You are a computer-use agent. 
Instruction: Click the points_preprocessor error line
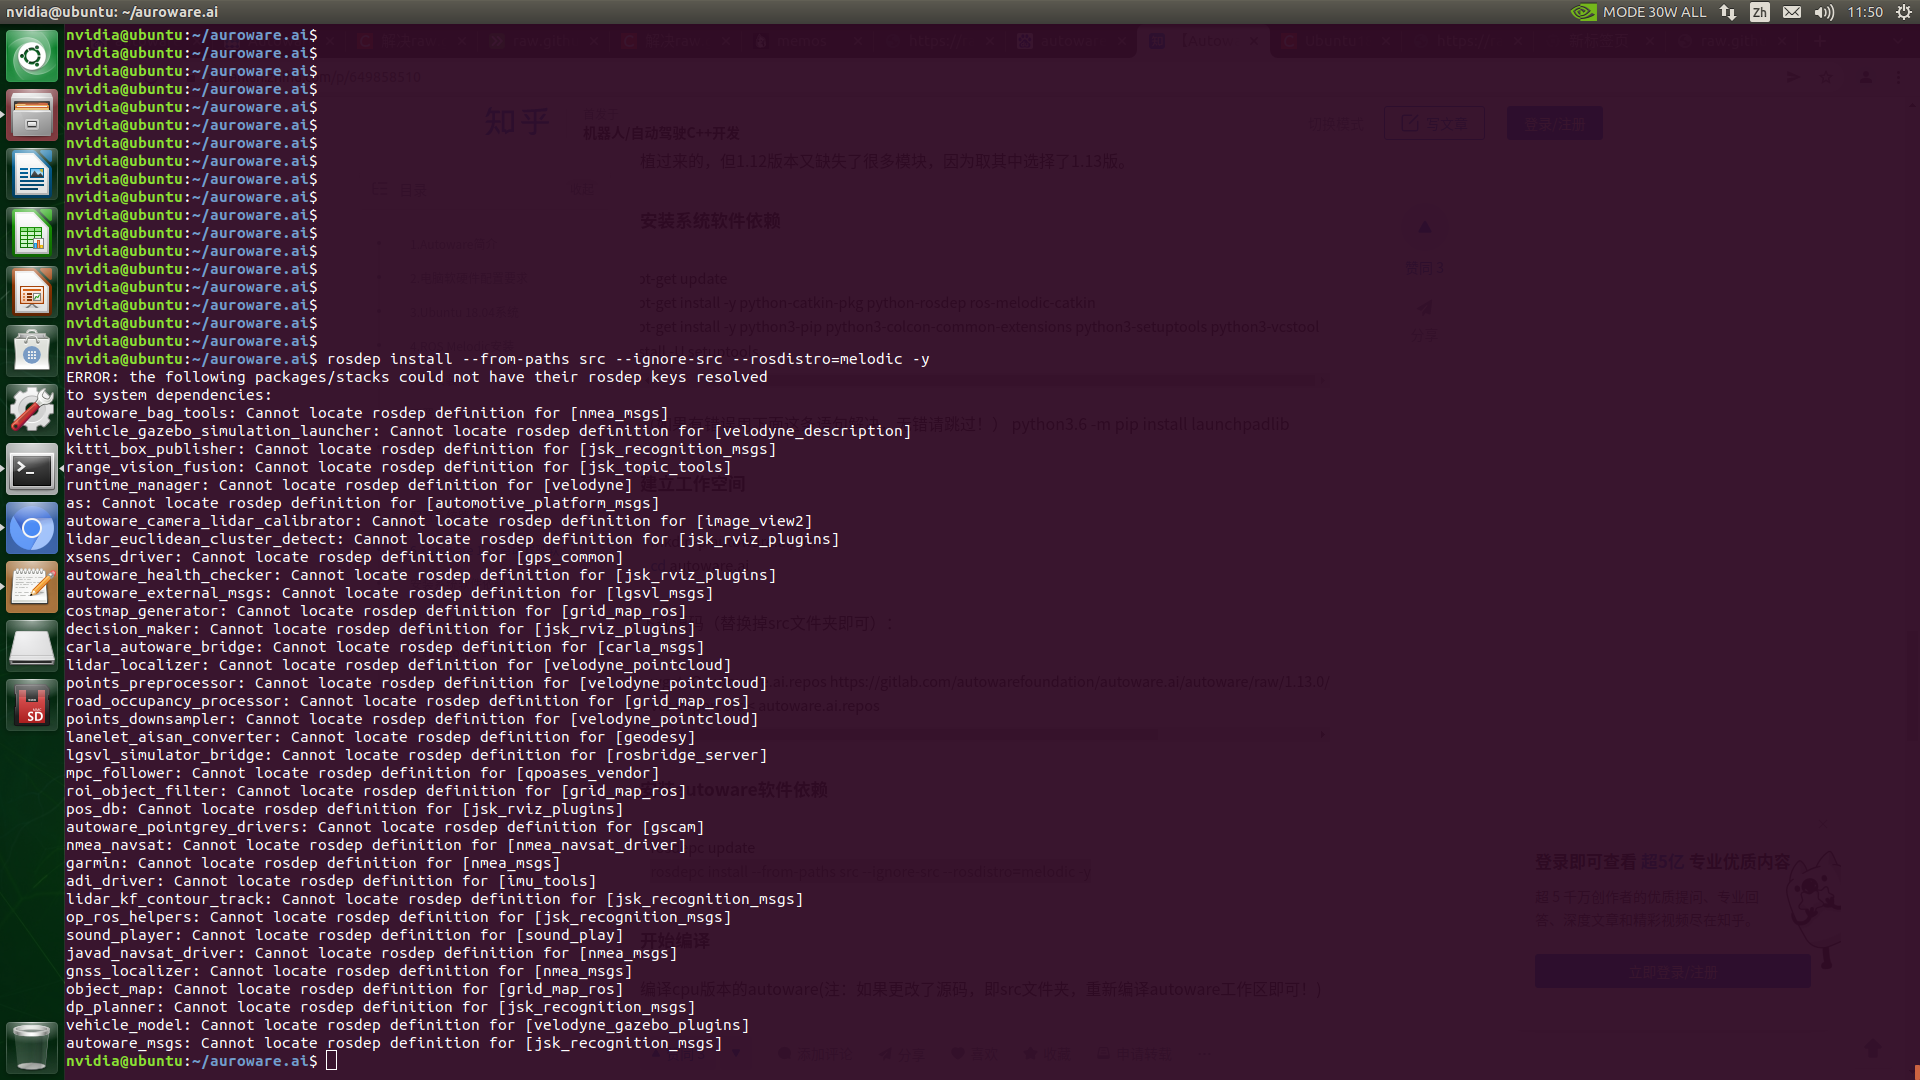pos(417,683)
